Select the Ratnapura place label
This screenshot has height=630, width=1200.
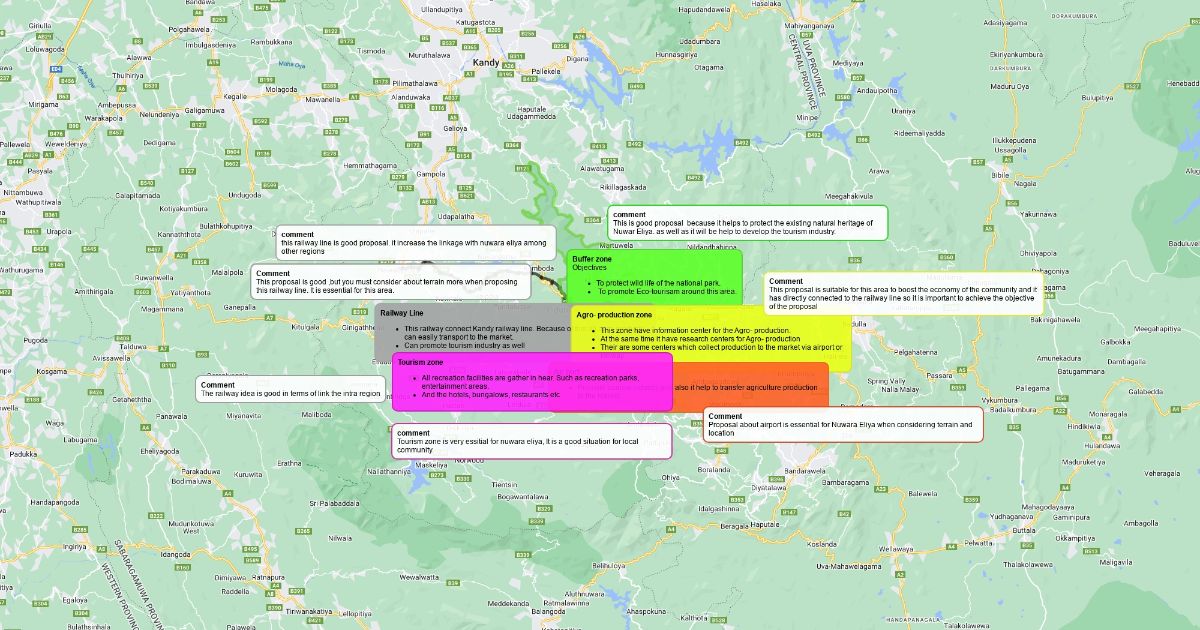tap(267, 577)
